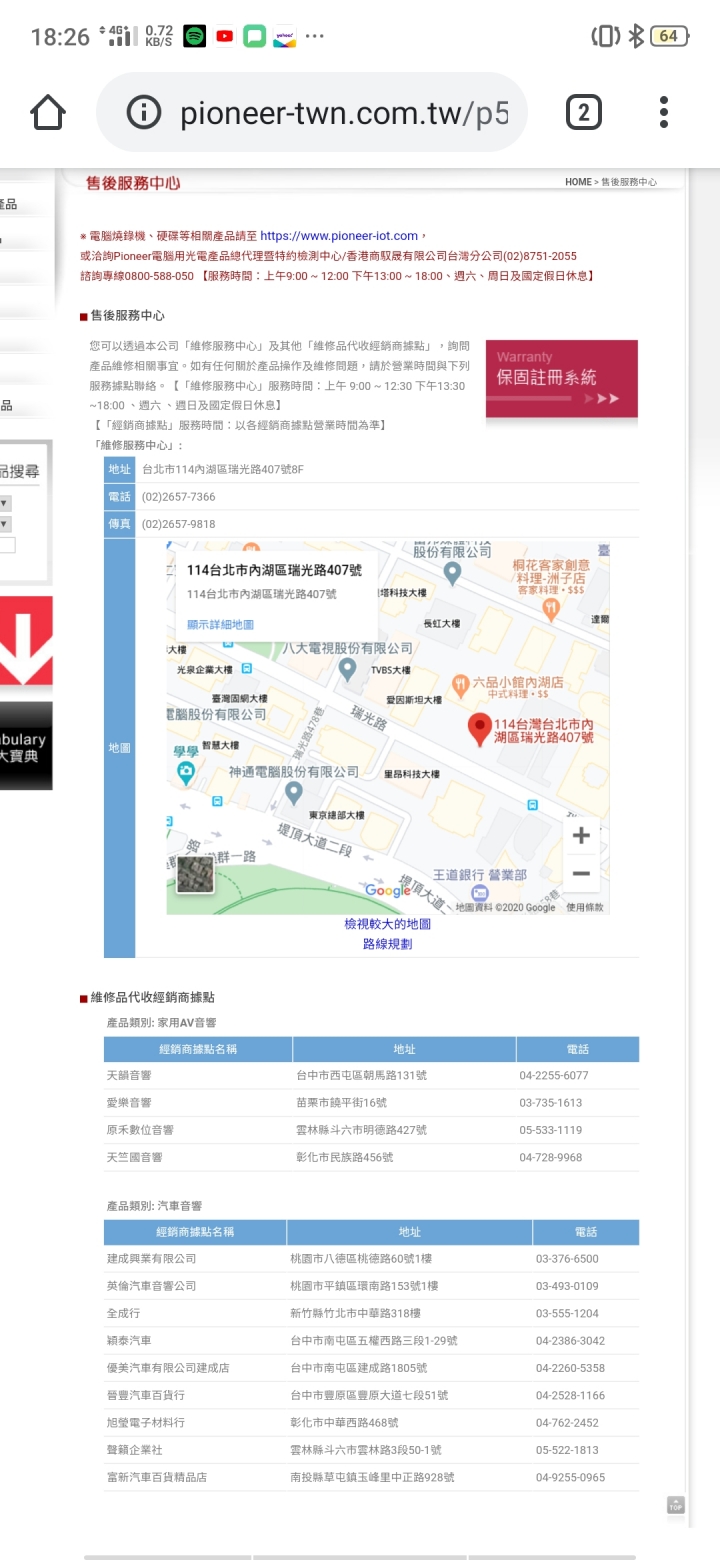Screen dimensions: 720x1560
Task: Tap the browser home icon
Action: (x=48, y=112)
